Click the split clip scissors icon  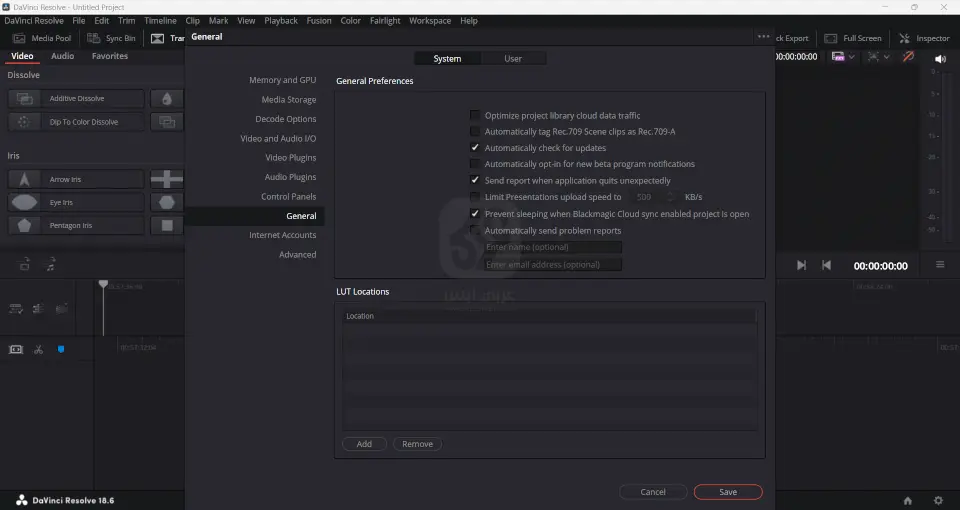(39, 349)
